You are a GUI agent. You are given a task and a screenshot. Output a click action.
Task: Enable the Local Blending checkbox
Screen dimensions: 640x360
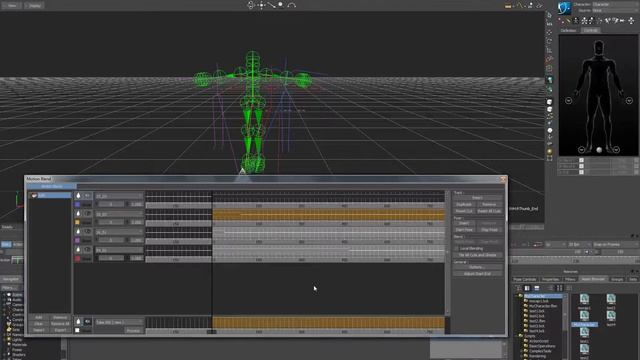pyautogui.click(x=456, y=248)
